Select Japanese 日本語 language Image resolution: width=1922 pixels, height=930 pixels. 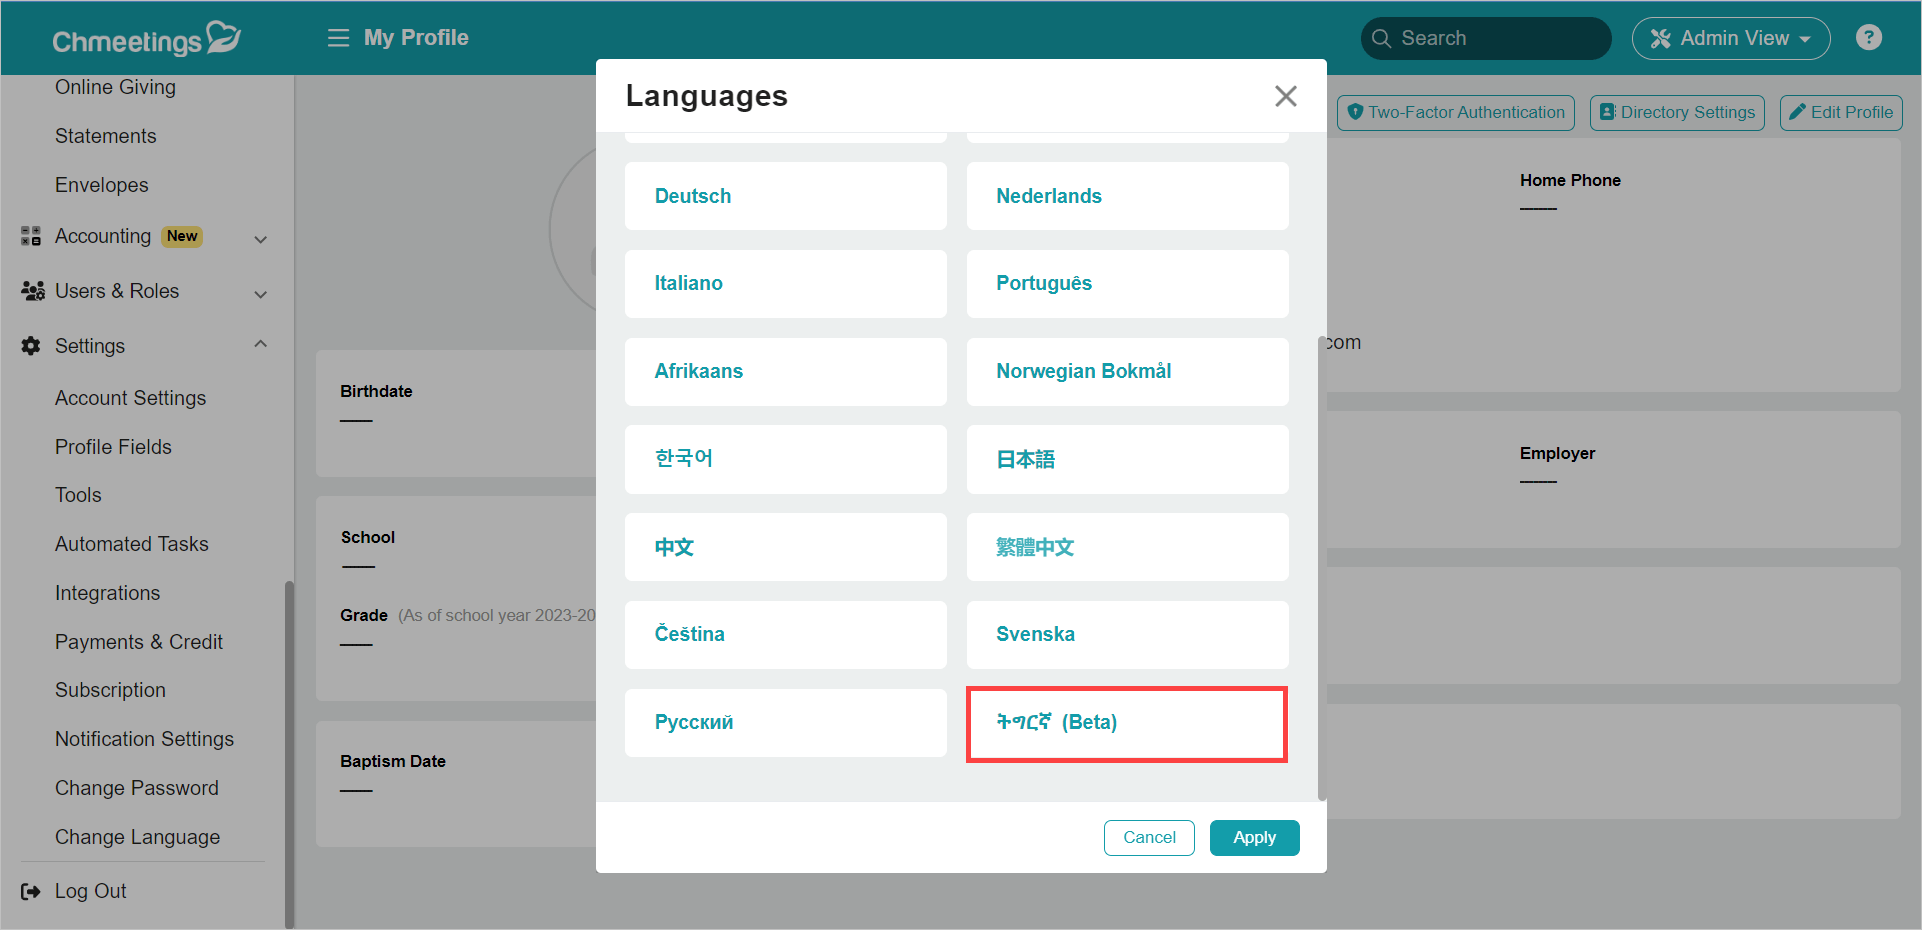[1127, 459]
